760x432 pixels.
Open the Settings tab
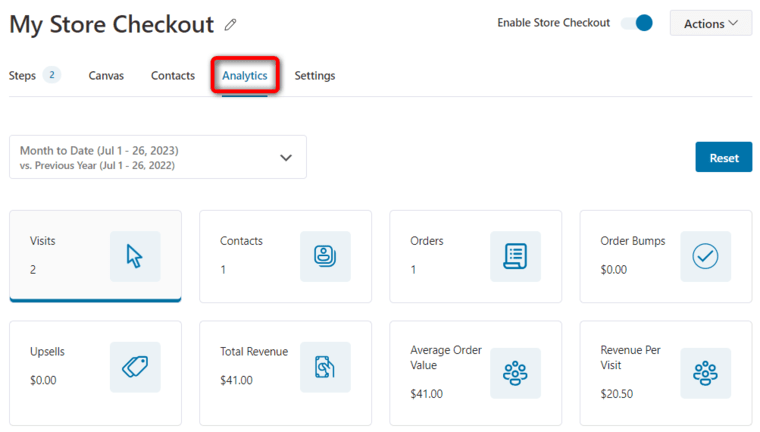click(315, 76)
